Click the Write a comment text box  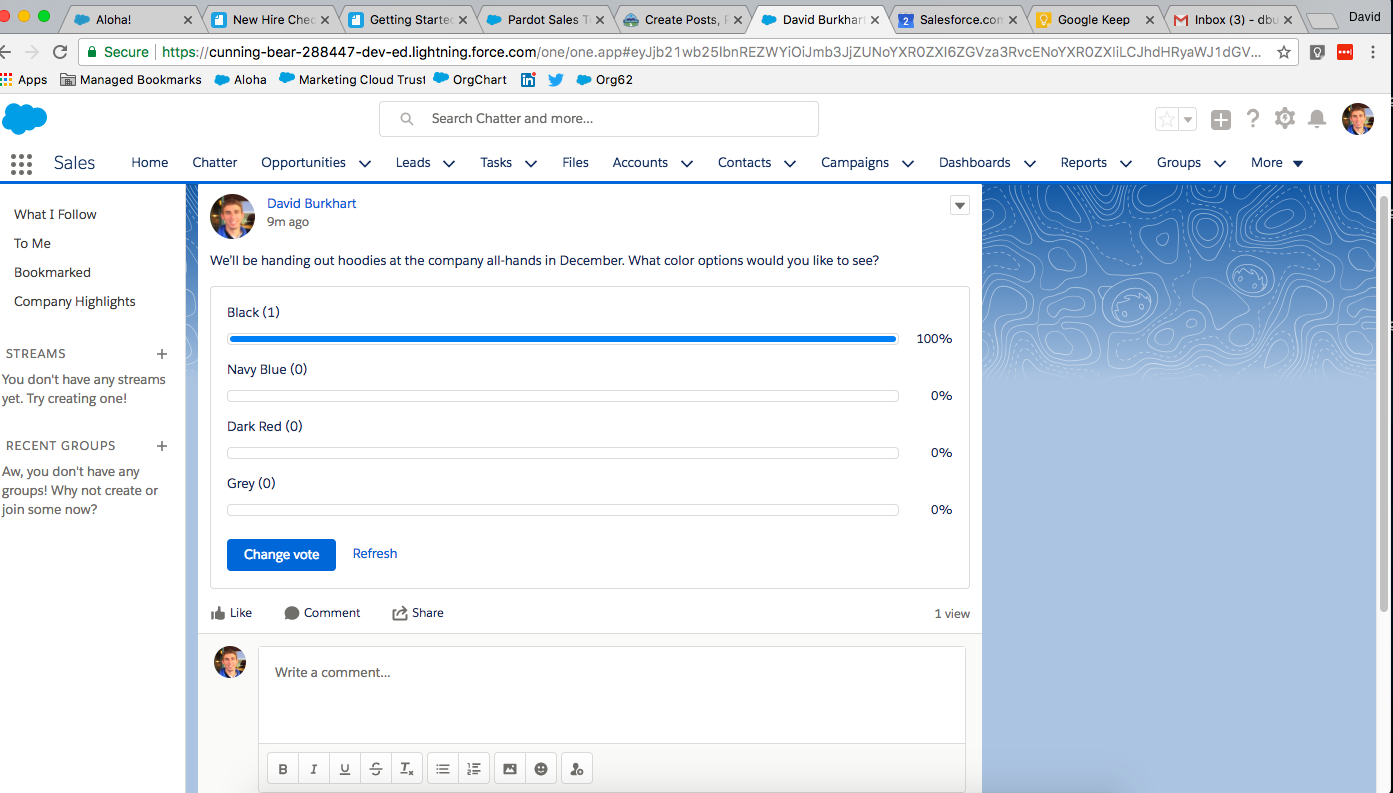(x=612, y=694)
